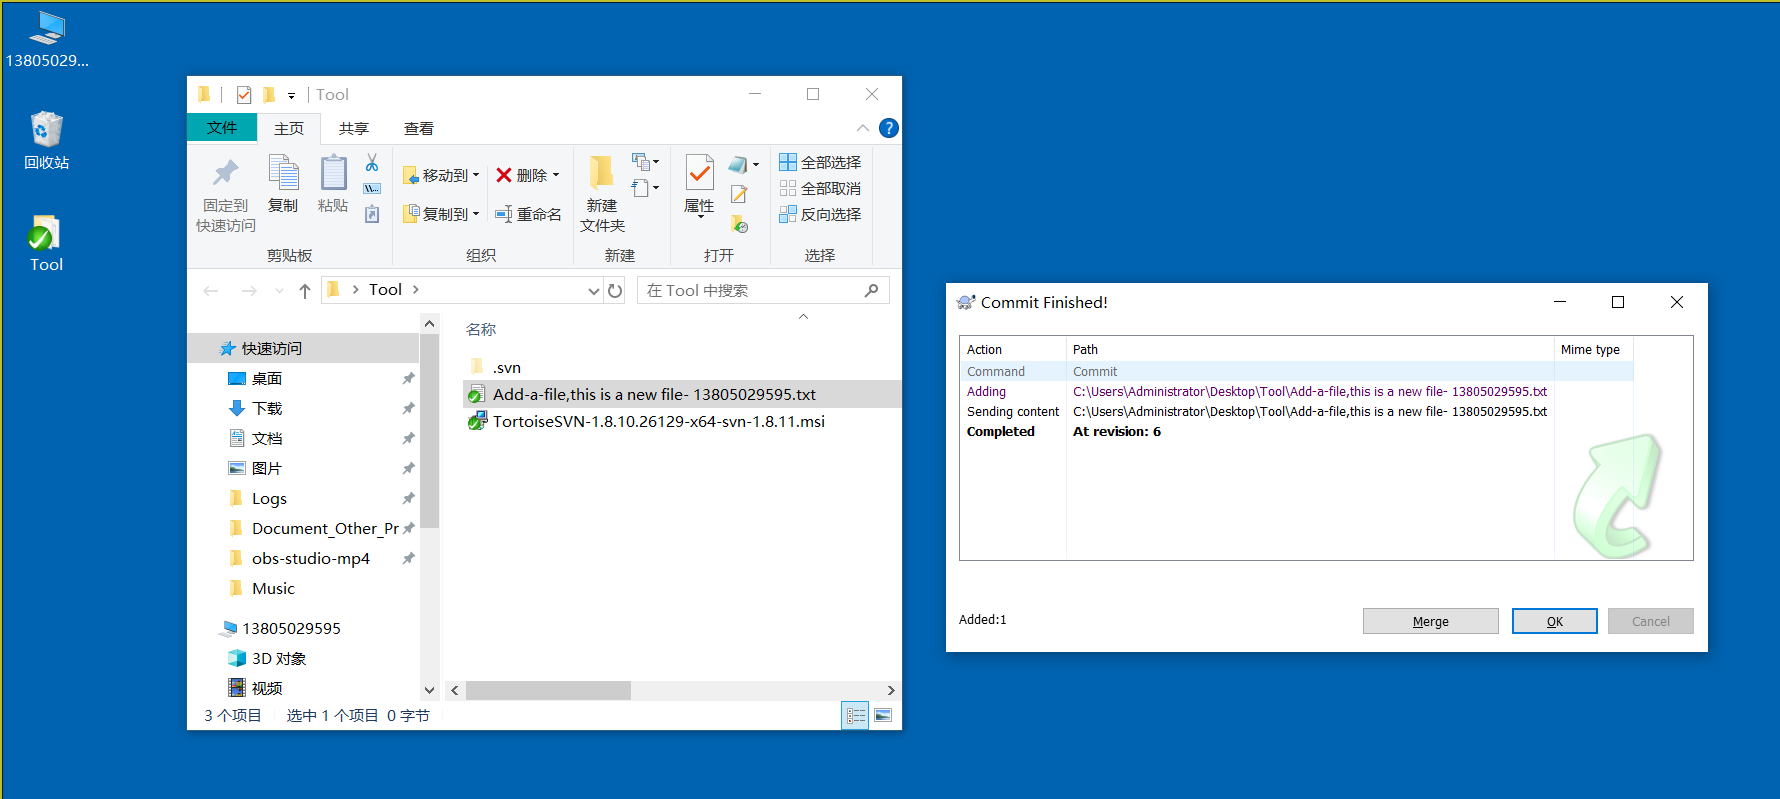Click the quick access toolbar properties checkbox icon
The image size is (1780, 799).
243,95
